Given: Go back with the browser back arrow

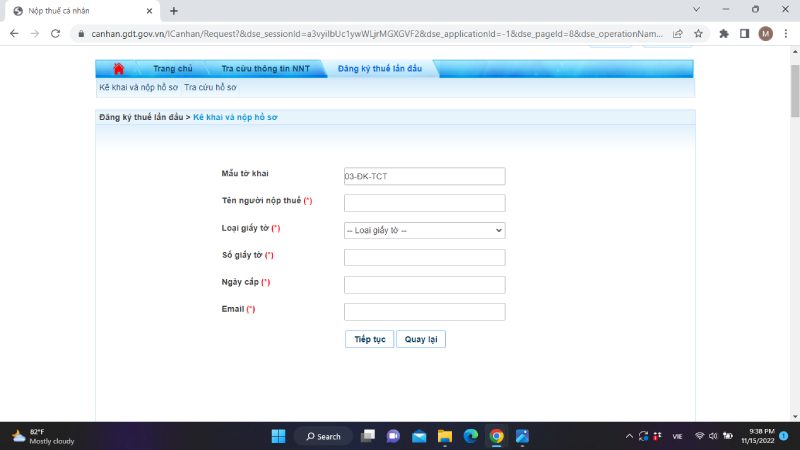Looking at the screenshot, I should click(x=14, y=34).
